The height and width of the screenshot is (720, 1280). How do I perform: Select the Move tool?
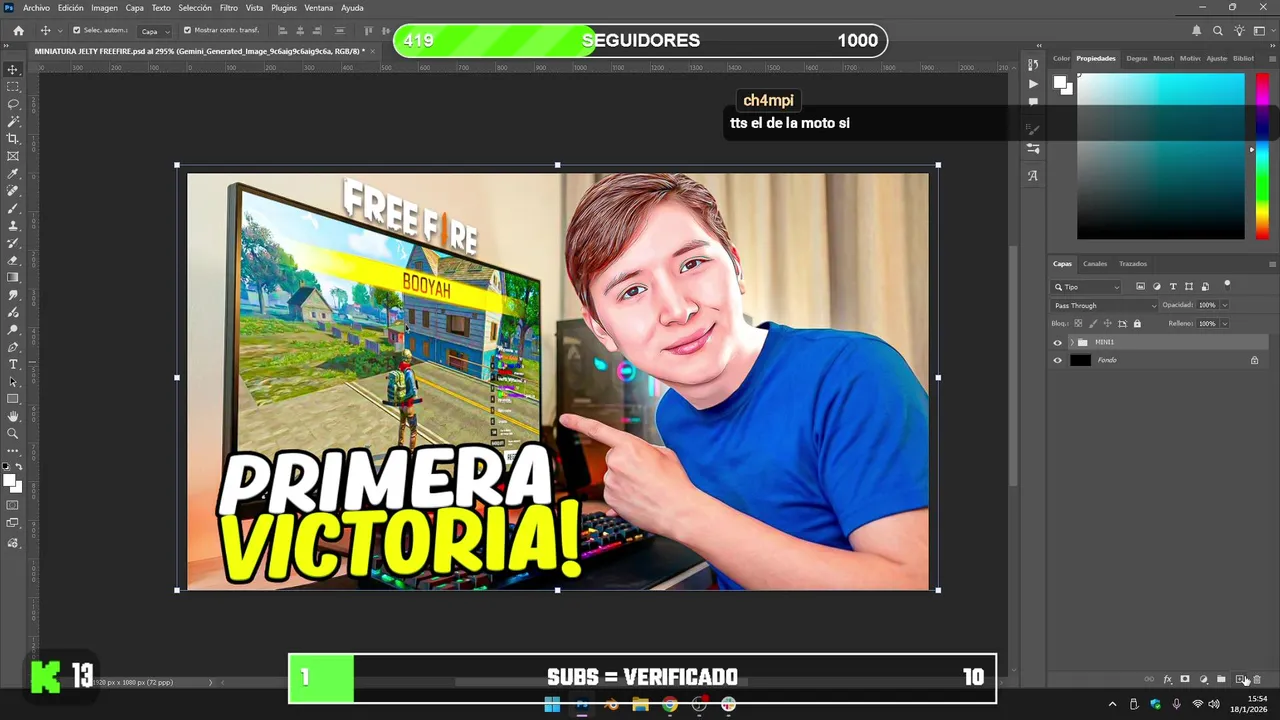coord(13,69)
